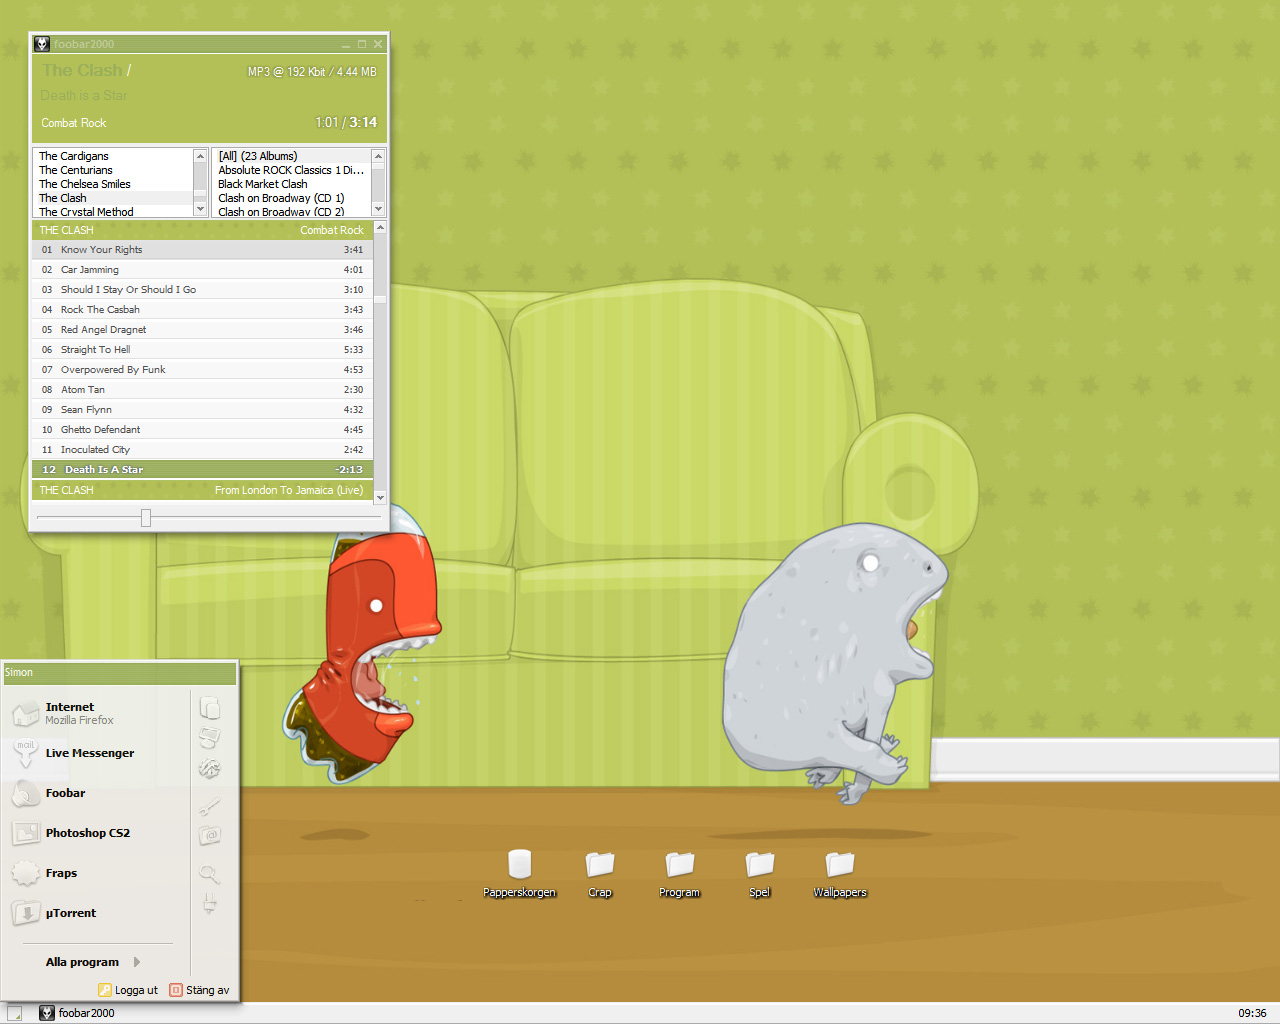Screen dimensions: 1280x1024
Task: Select track 09 Sean Flynn
Action: click(x=202, y=410)
